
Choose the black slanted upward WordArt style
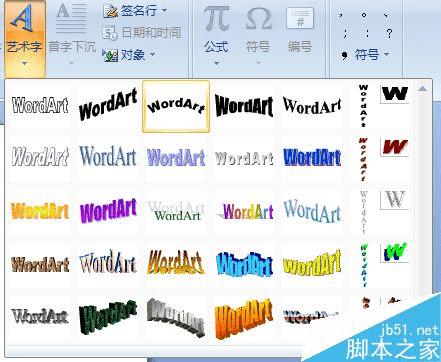coord(108,105)
